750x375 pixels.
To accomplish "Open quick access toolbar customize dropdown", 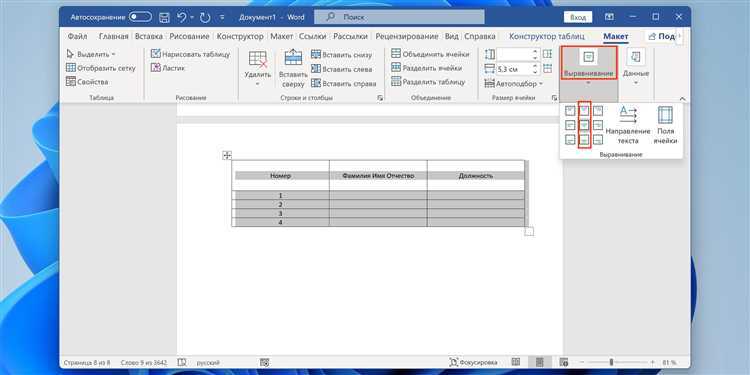I will click(x=222, y=18).
